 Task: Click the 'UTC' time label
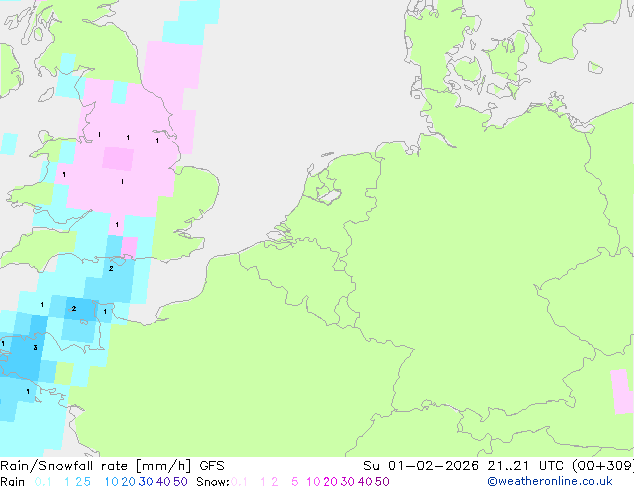point(552,466)
